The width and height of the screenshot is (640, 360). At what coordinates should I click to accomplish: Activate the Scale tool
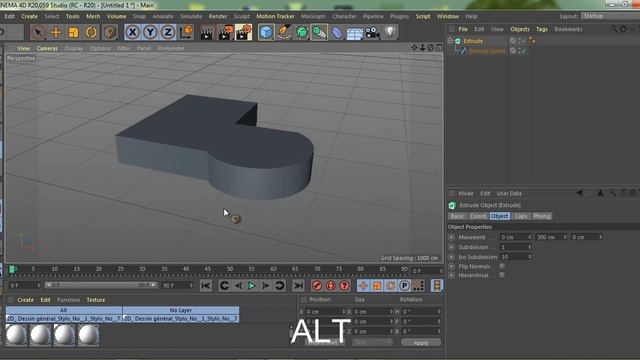[73, 32]
